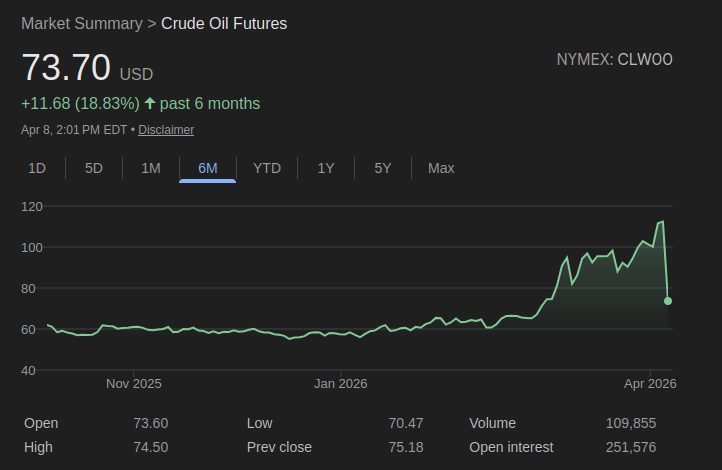Click the Crude Oil Futures title
This screenshot has width=722, height=470.
tap(224, 23)
